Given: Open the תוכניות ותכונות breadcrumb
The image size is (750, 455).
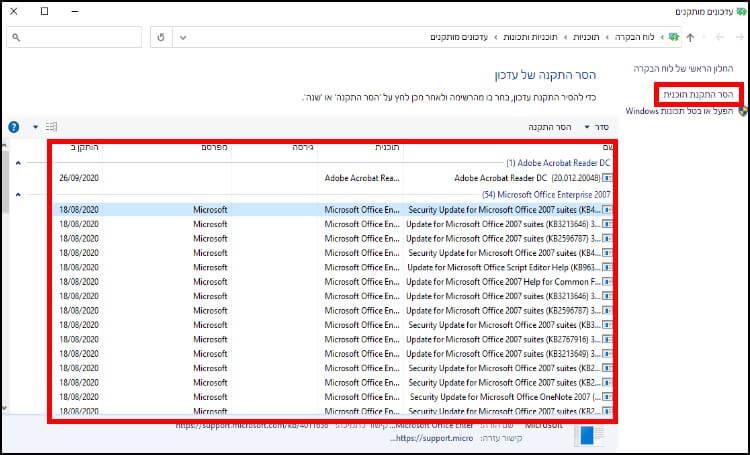Looking at the screenshot, I should [x=530, y=37].
